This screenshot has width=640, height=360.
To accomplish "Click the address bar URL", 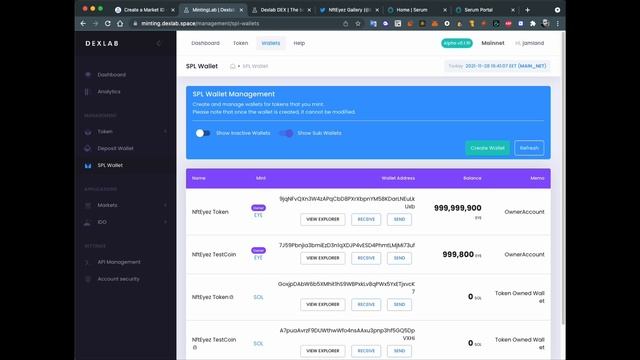I will coord(200,24).
